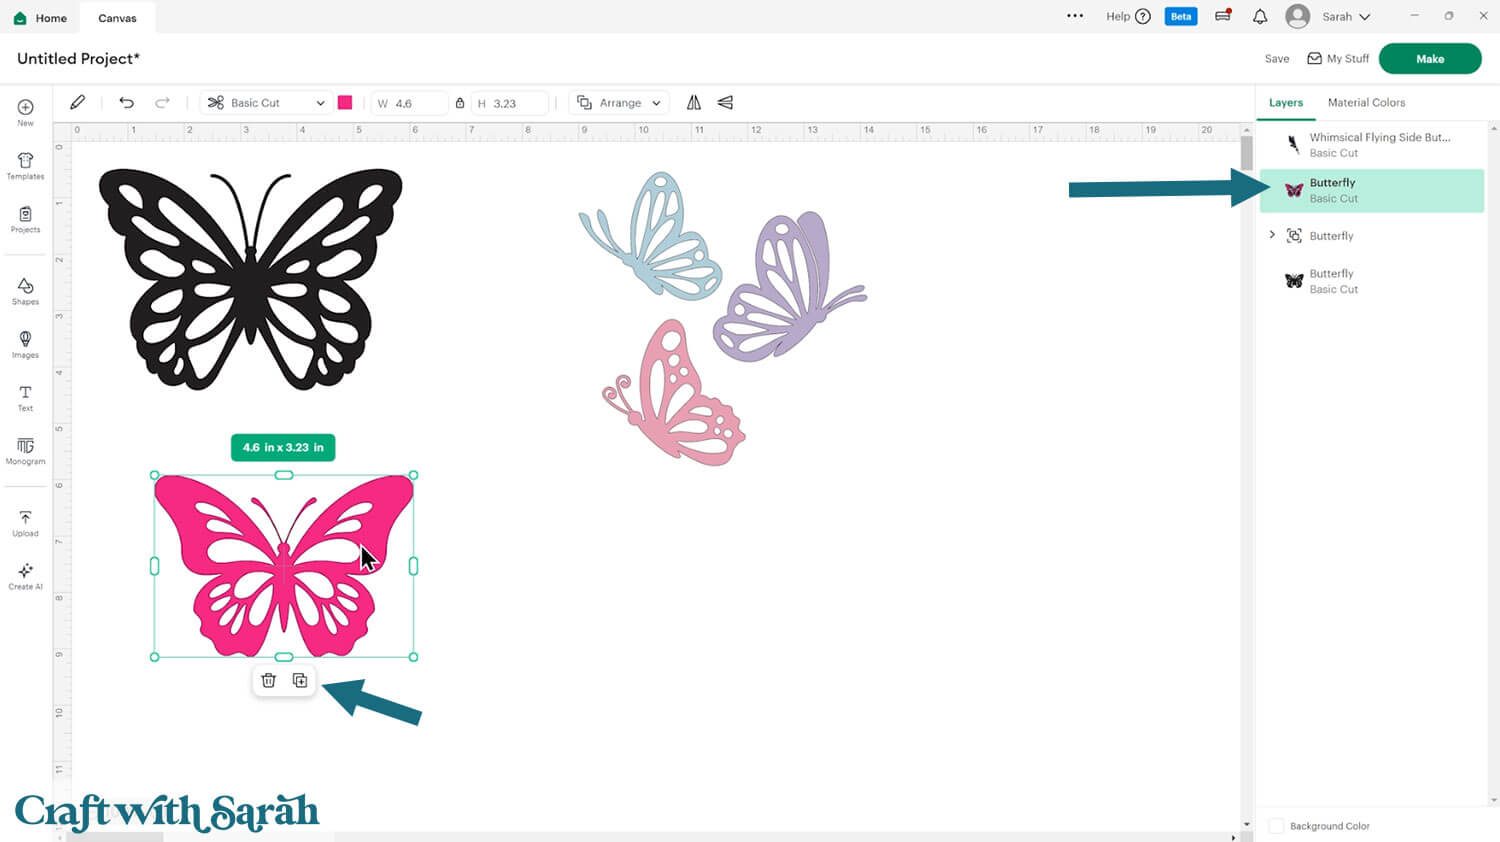Click the green Make button
1500x842 pixels.
1429,59
